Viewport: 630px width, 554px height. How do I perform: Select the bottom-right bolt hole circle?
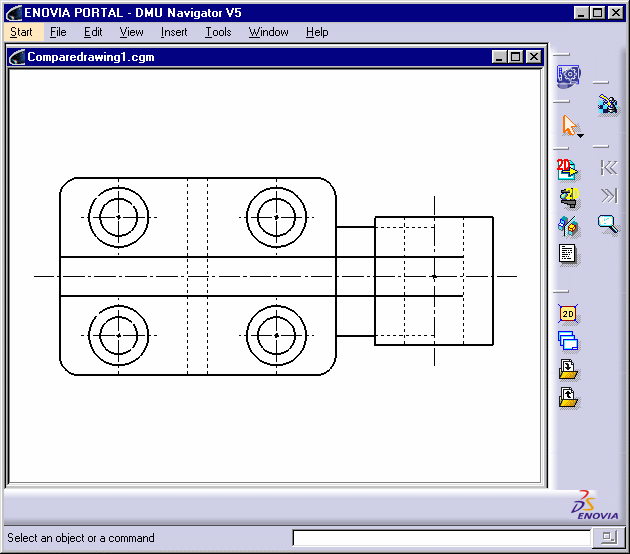(x=276, y=335)
